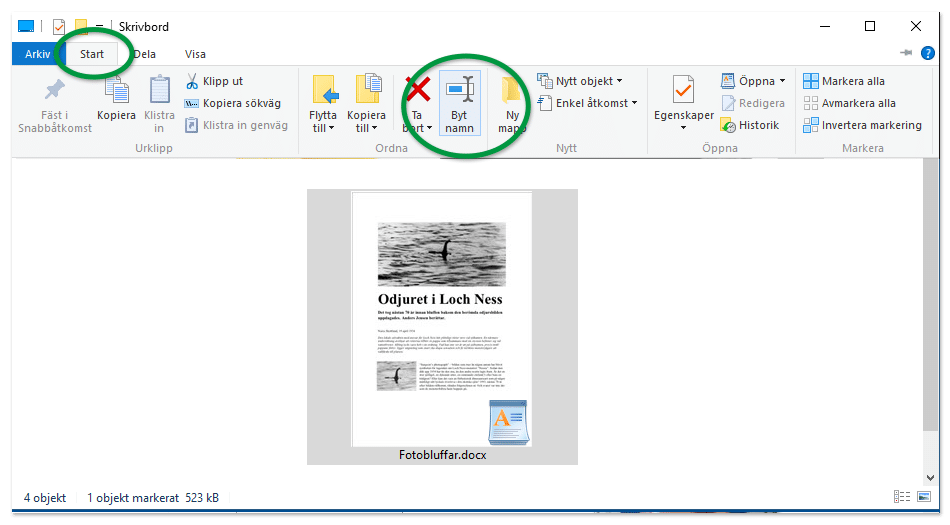Cut selection with Klipp ut
The width and height of the screenshot is (950, 525).
[214, 81]
